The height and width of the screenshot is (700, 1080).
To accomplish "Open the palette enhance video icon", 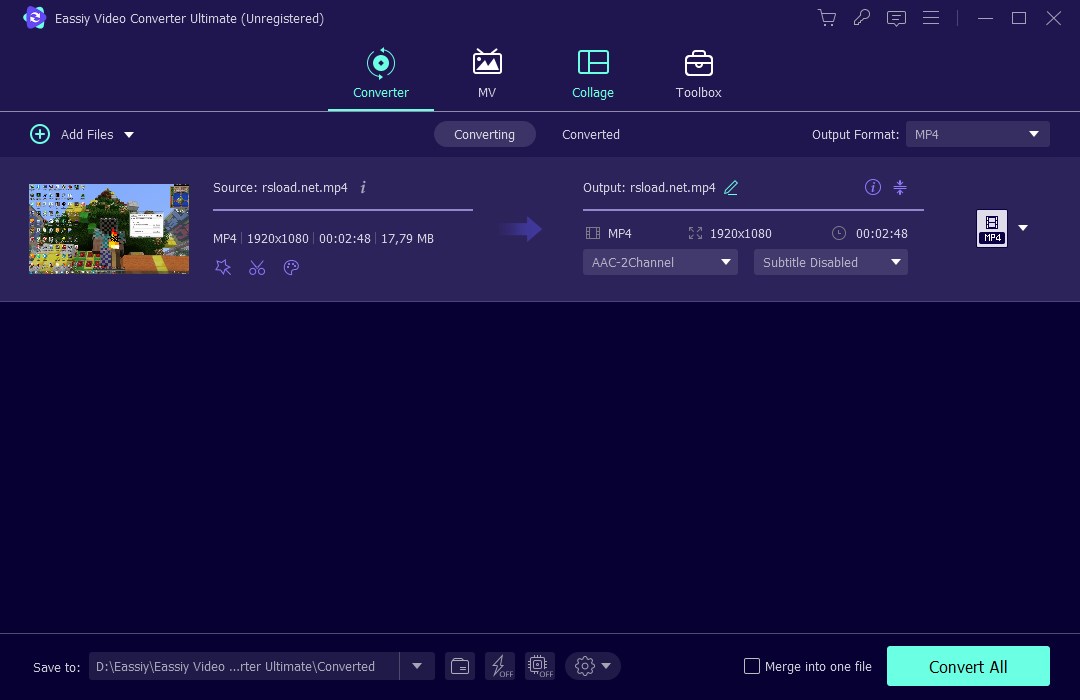I will coord(291,267).
